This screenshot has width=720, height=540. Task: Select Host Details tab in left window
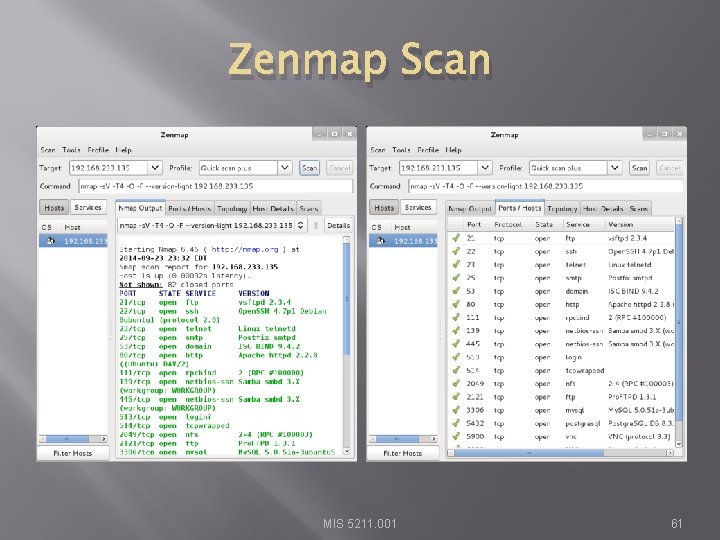[x=273, y=208]
